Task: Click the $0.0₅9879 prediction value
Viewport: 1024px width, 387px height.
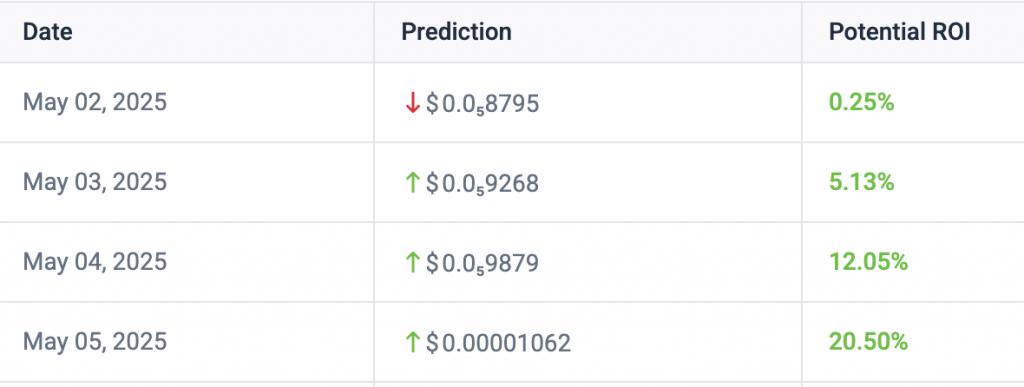Action: pyautogui.click(x=483, y=263)
